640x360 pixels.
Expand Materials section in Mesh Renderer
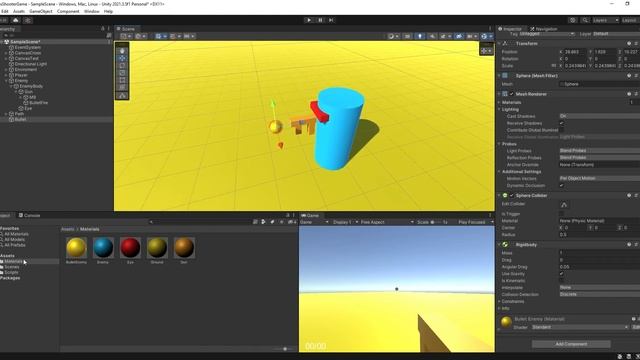pos(500,102)
